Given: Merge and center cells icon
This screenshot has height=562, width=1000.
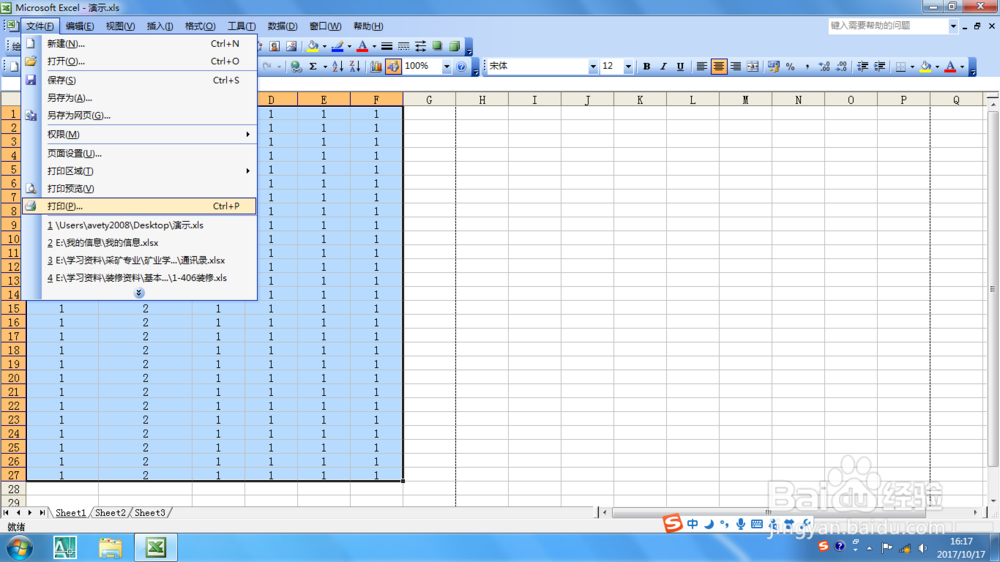Looking at the screenshot, I should pos(753,66).
